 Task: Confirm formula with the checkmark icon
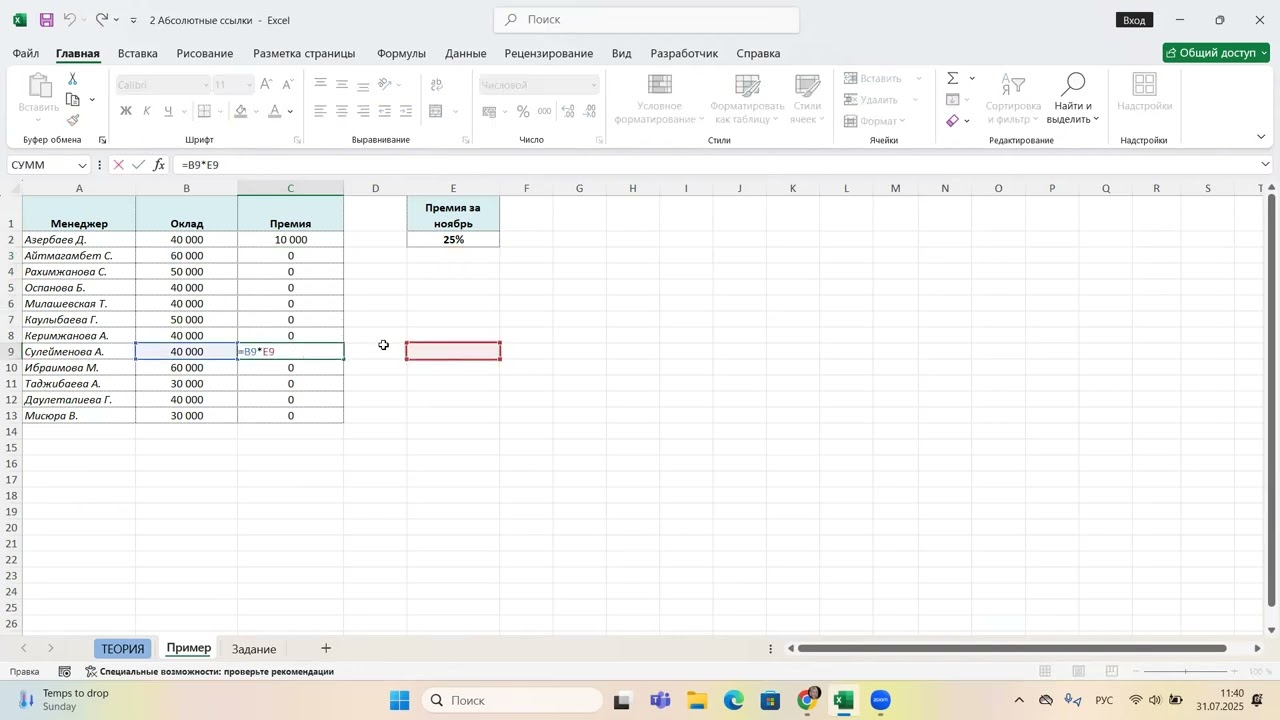138,165
